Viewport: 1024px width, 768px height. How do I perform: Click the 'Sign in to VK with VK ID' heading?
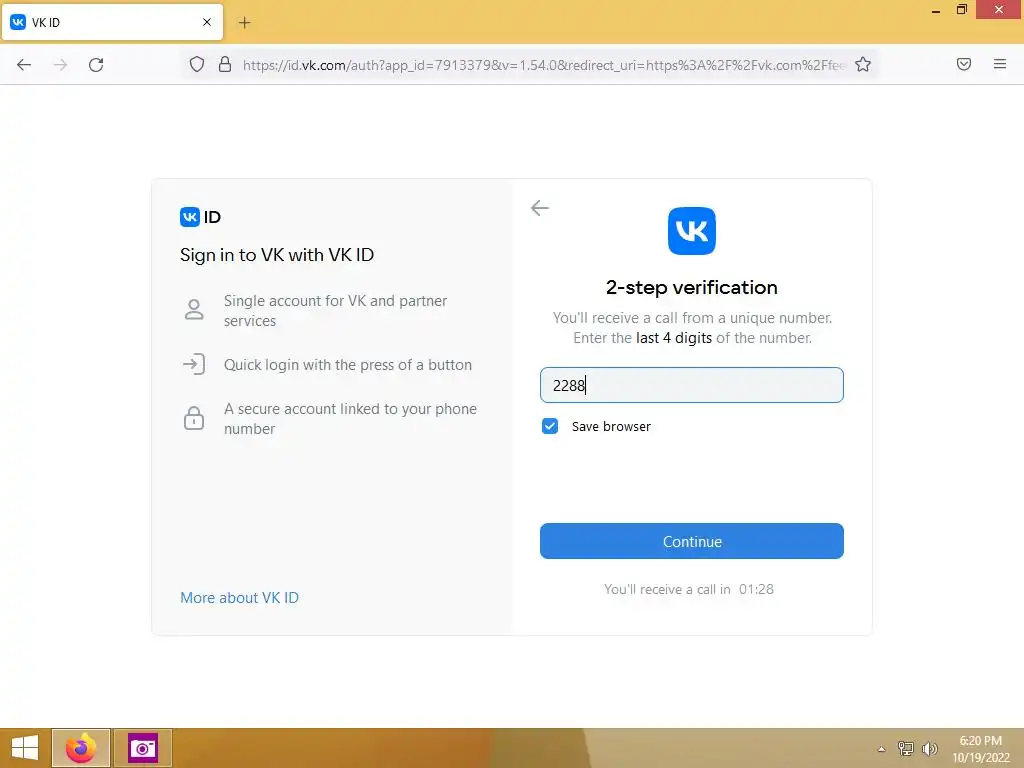tap(277, 255)
